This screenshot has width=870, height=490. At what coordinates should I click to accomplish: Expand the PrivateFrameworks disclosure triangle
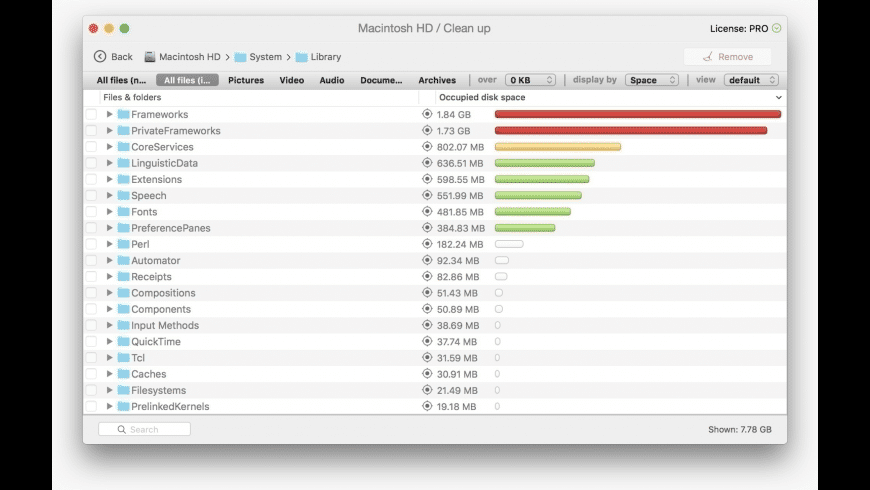click(109, 130)
